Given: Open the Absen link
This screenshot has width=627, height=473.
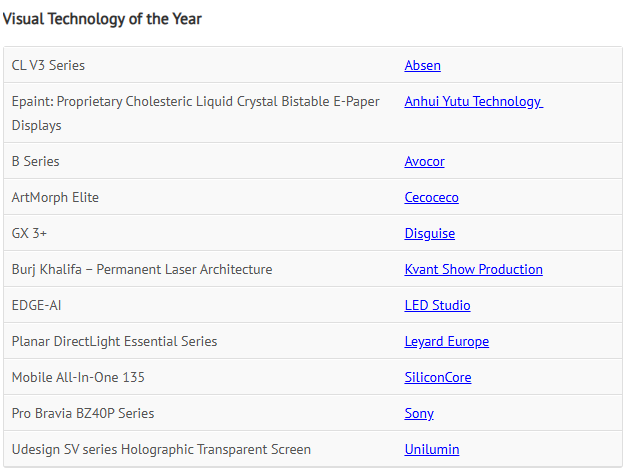Looking at the screenshot, I should click(422, 65).
